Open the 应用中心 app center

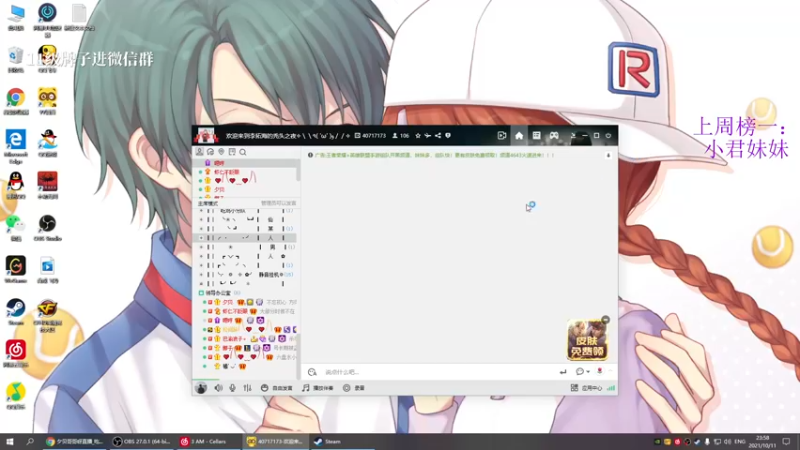[586, 388]
